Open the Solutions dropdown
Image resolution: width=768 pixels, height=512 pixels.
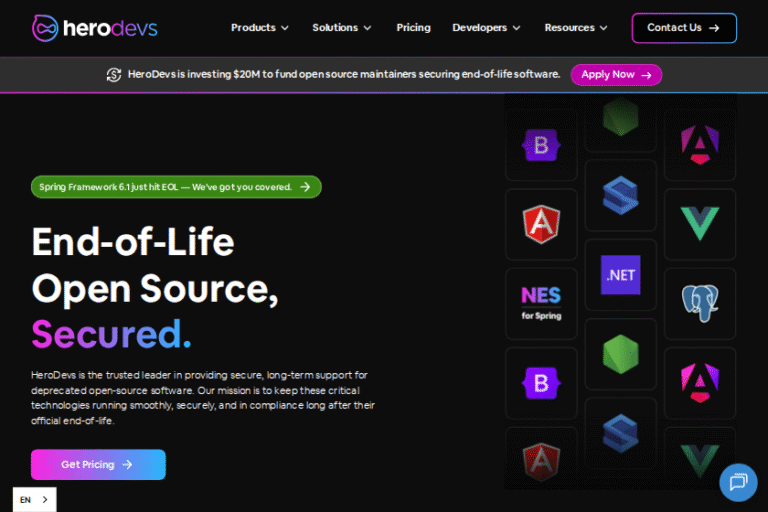click(341, 28)
